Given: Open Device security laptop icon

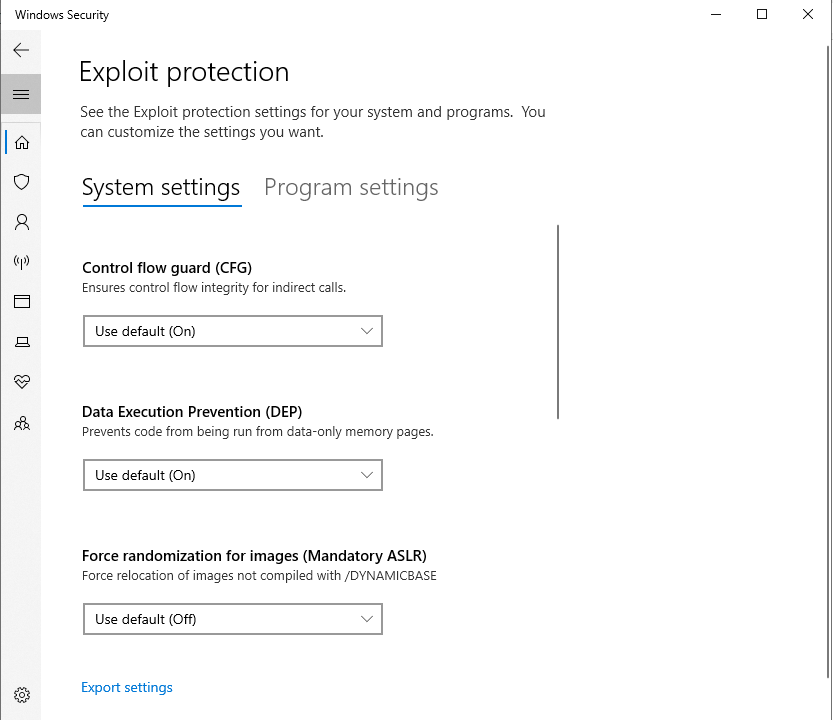Looking at the screenshot, I should click(x=22, y=342).
